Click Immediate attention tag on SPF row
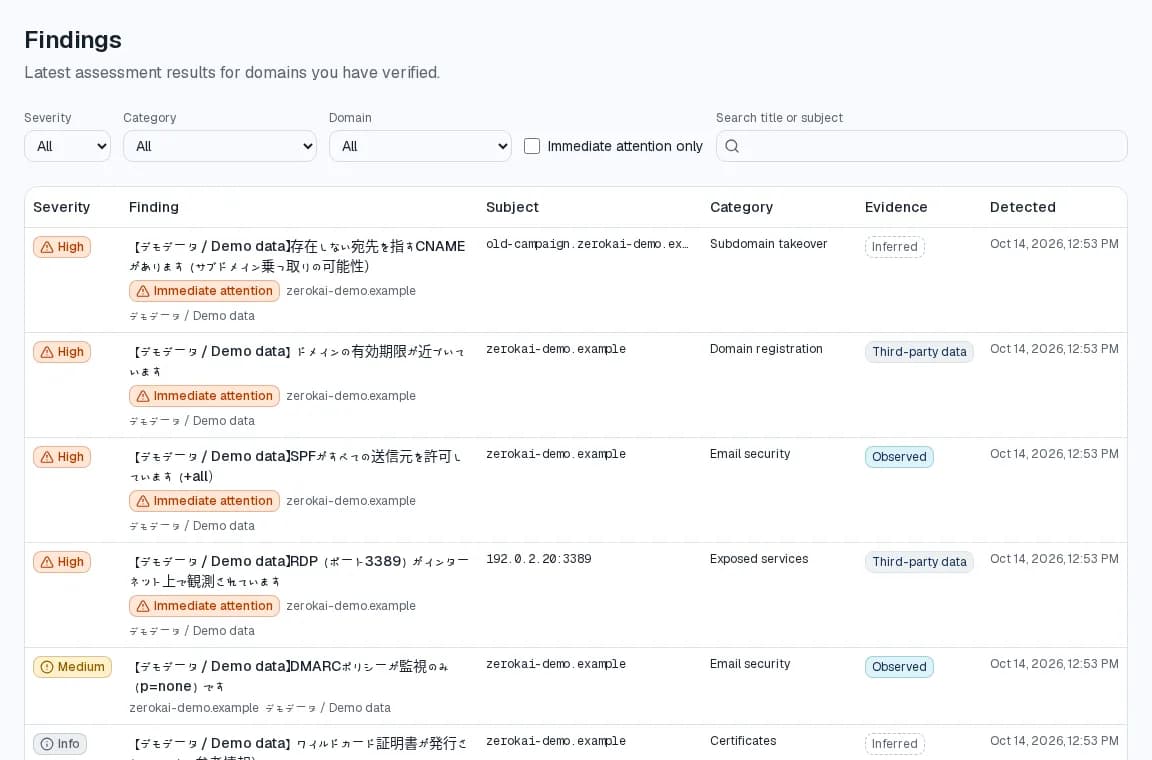1152x760 pixels. (204, 501)
